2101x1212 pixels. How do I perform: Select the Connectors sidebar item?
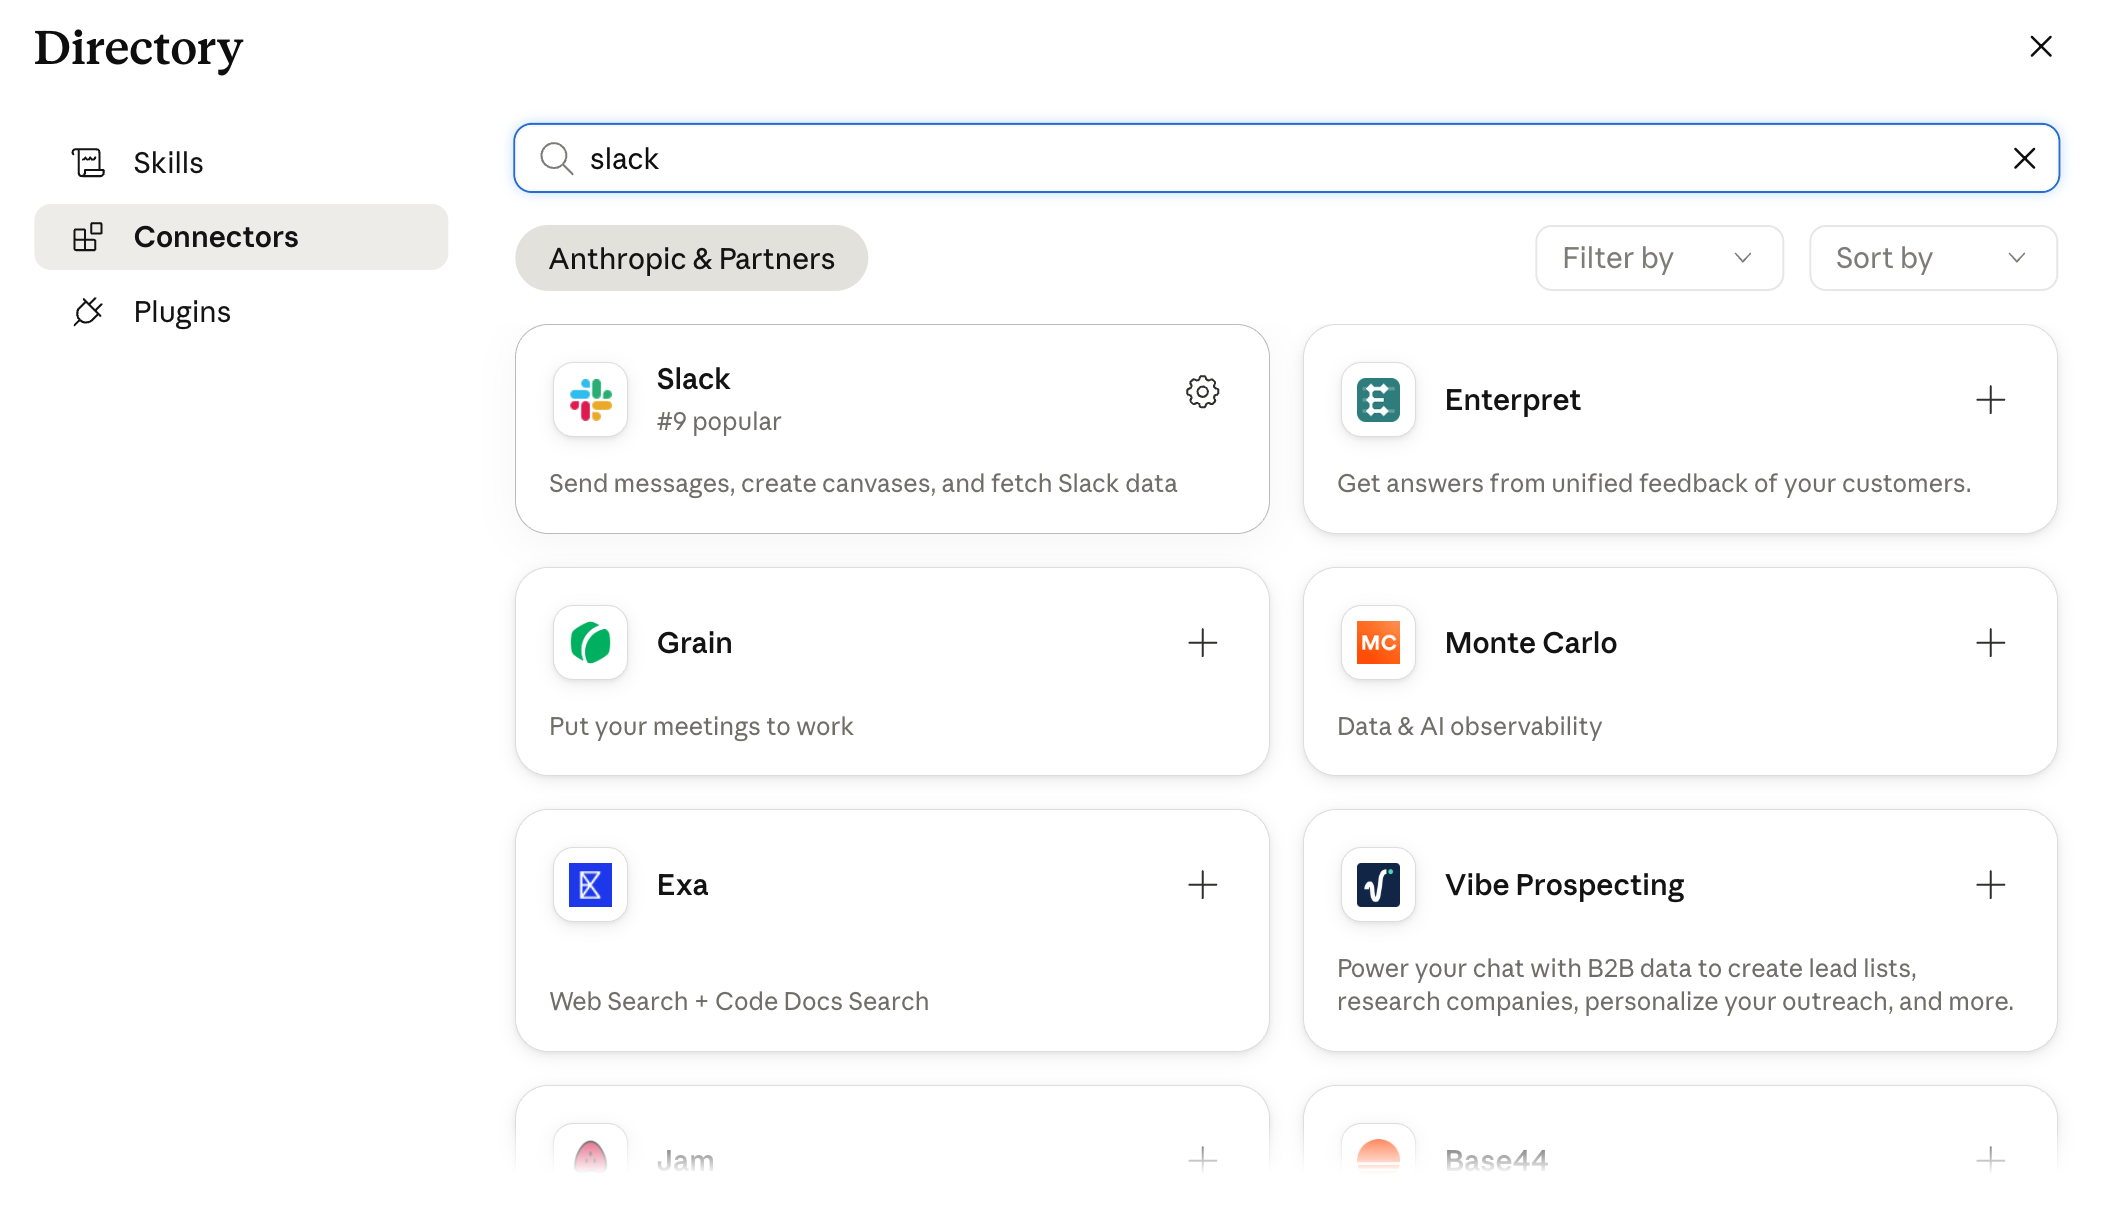pyautogui.click(x=241, y=237)
